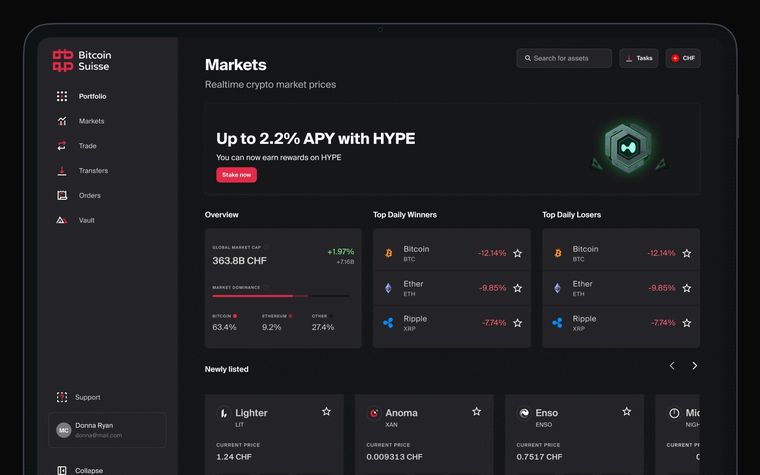This screenshot has width=760, height=475.
Task: Show previous newly listed assets
Action: tap(672, 366)
